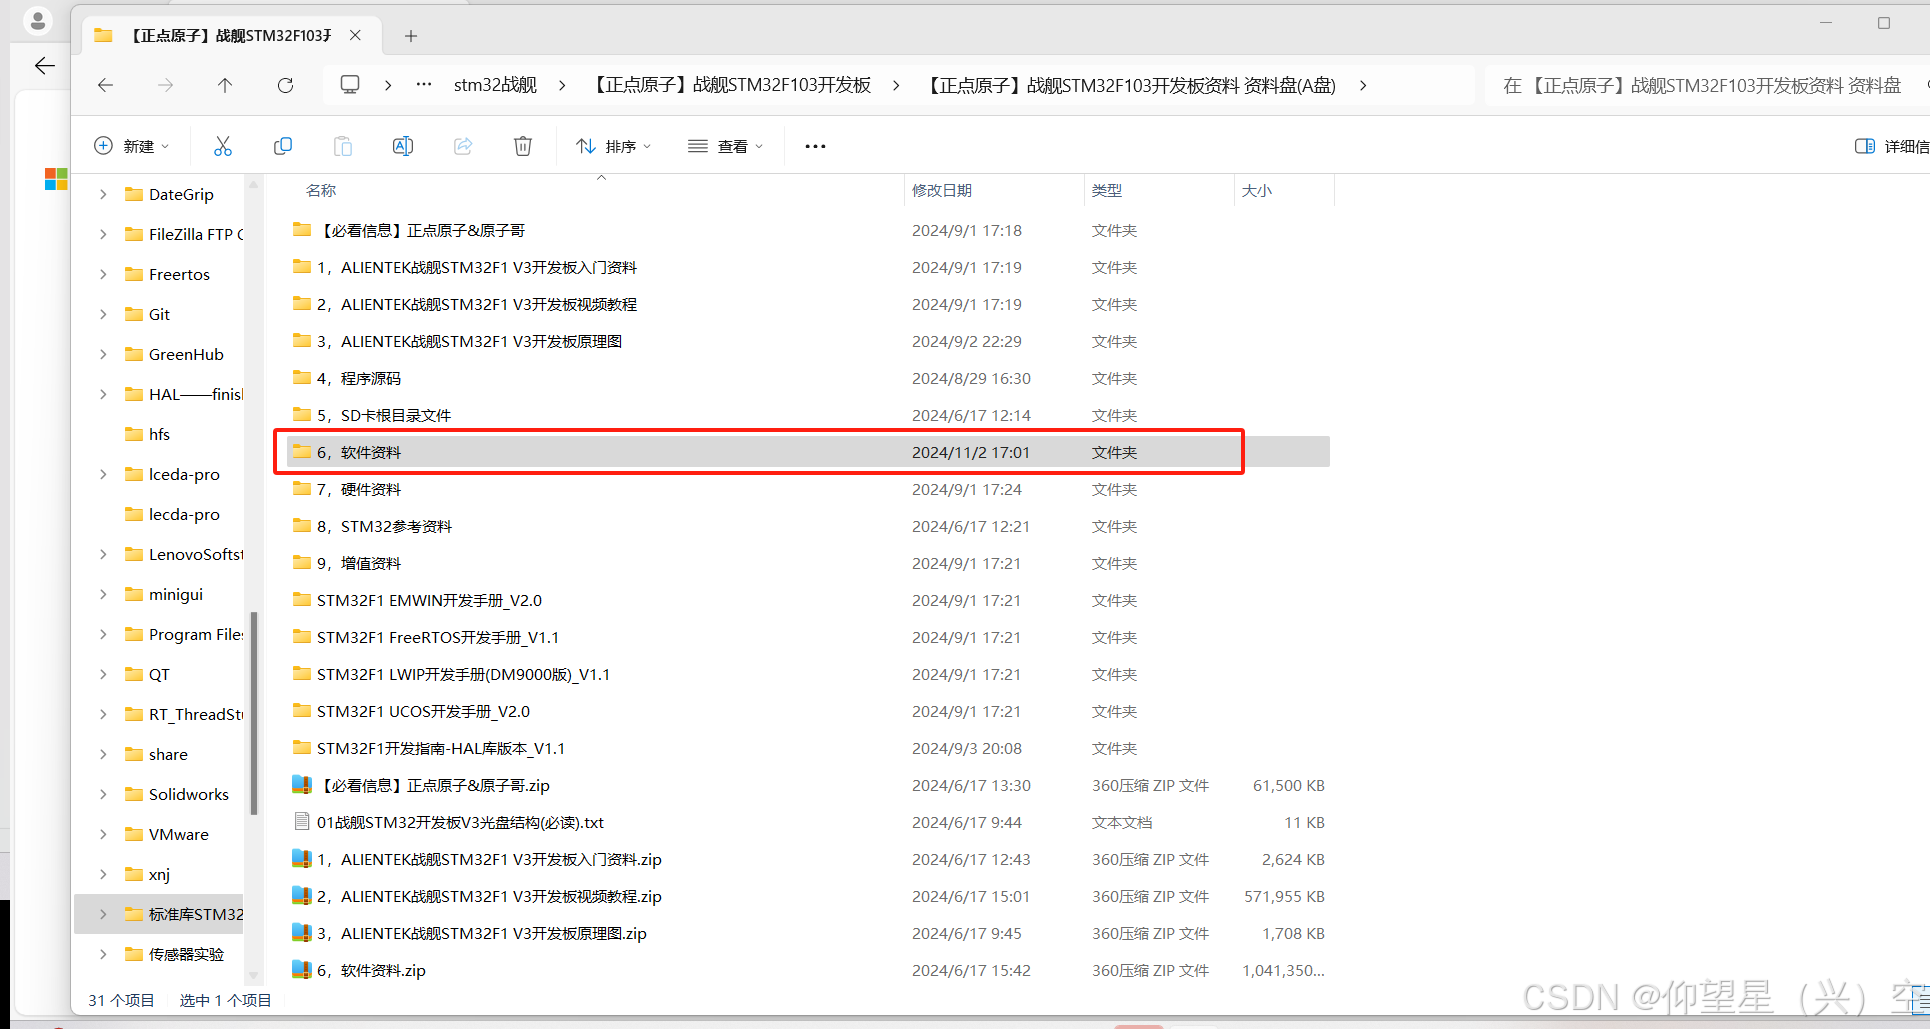Image resolution: width=1930 pixels, height=1029 pixels.
Task: Click the user profile avatar icon
Action: point(38,20)
